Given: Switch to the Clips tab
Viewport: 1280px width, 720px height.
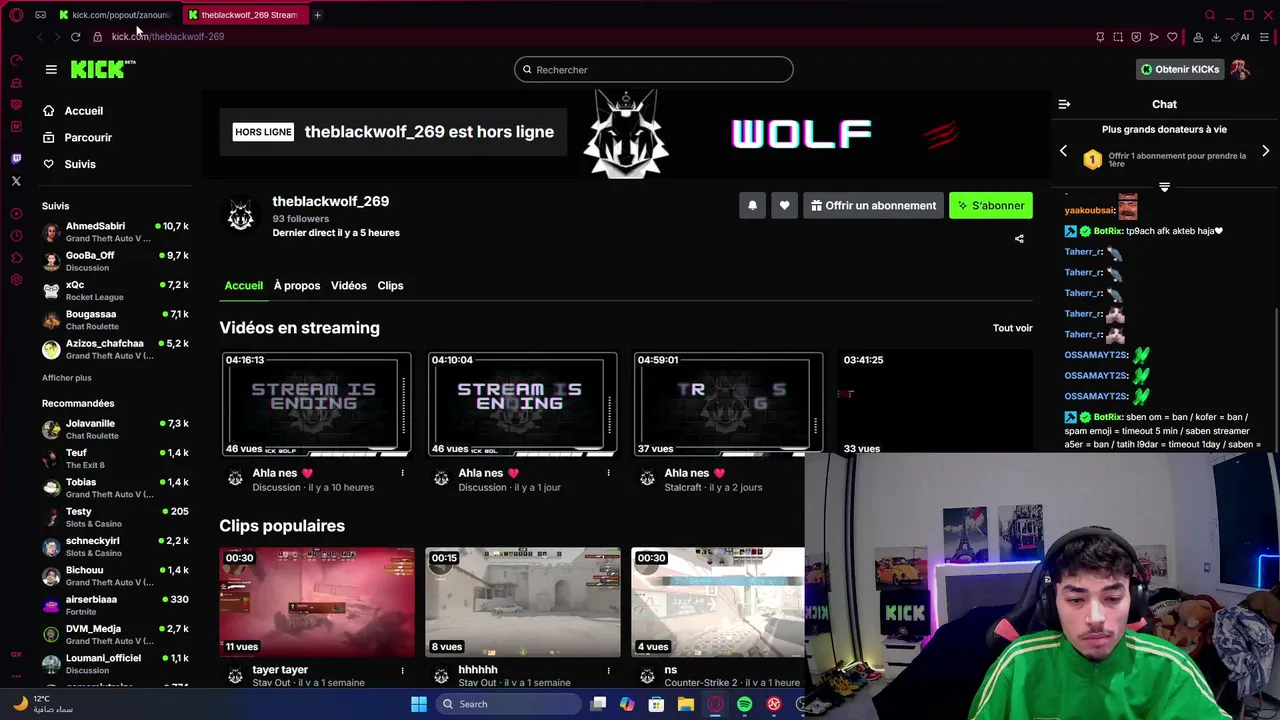Looking at the screenshot, I should 390,286.
